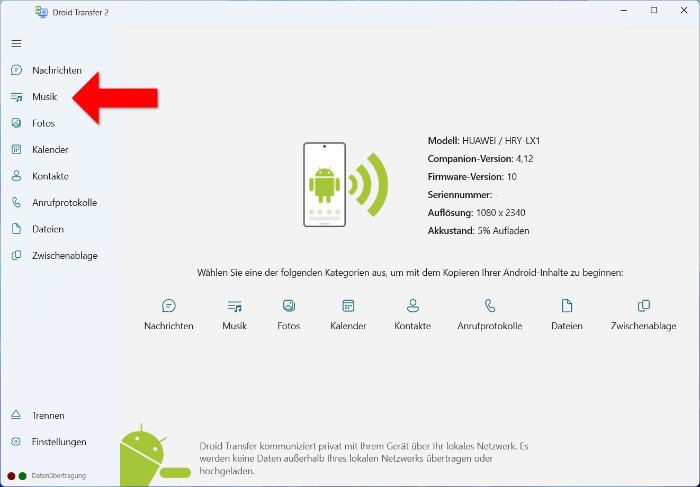Click the Dateien category icon in main panel
700x487 pixels.
[x=567, y=306]
